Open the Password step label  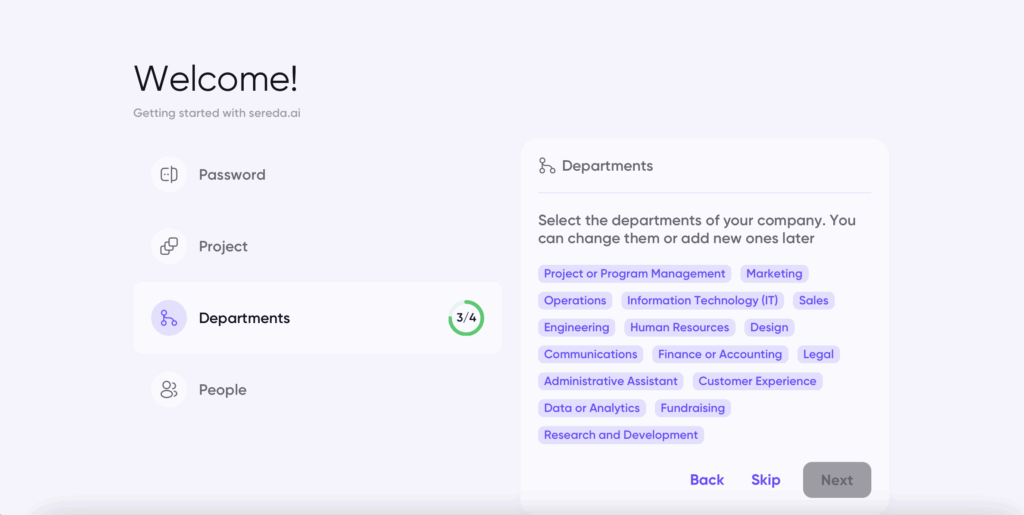coord(232,175)
